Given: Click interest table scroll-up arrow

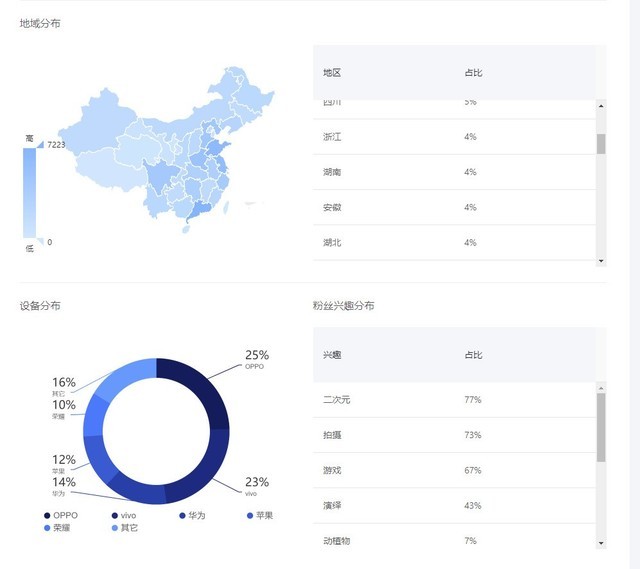Looking at the screenshot, I should point(601,388).
